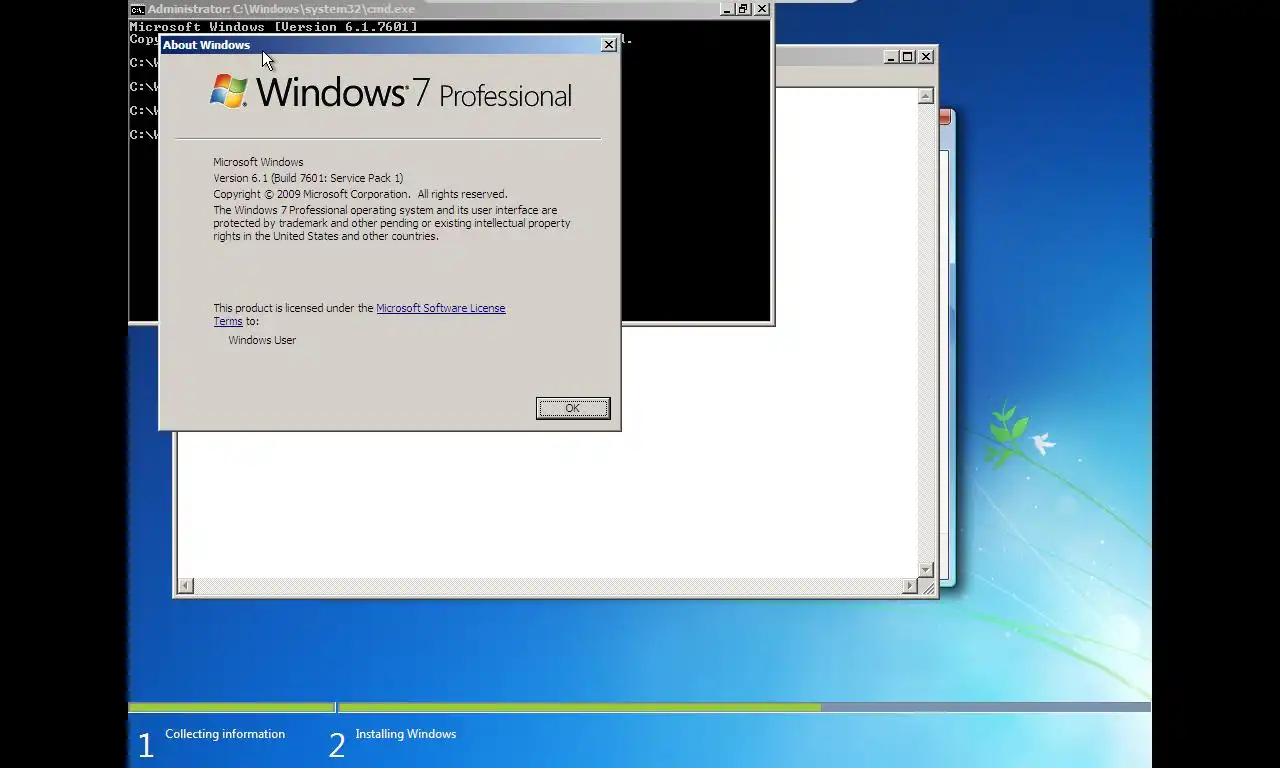1280x768 pixels.
Task: Click the 'Installing Windows' step label
Action: (x=406, y=734)
